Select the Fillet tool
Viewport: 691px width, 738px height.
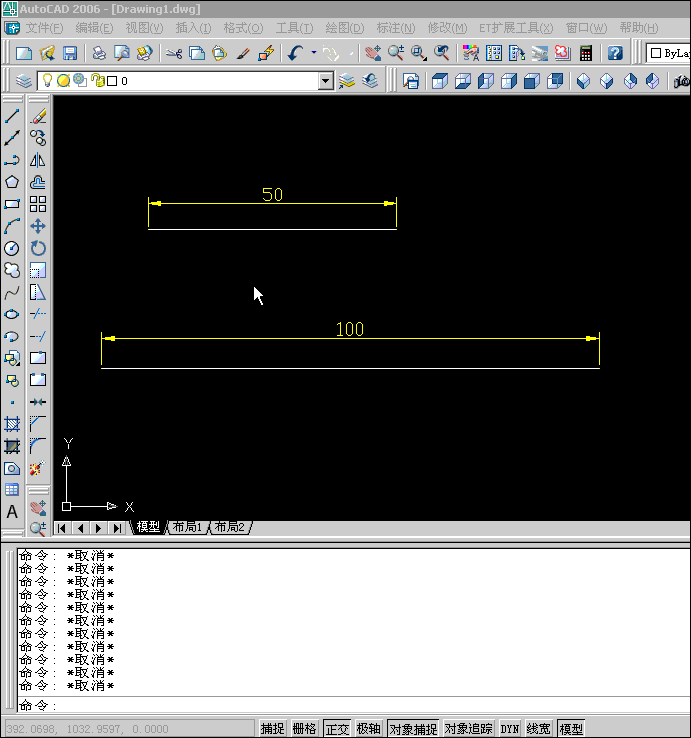[x=38, y=446]
